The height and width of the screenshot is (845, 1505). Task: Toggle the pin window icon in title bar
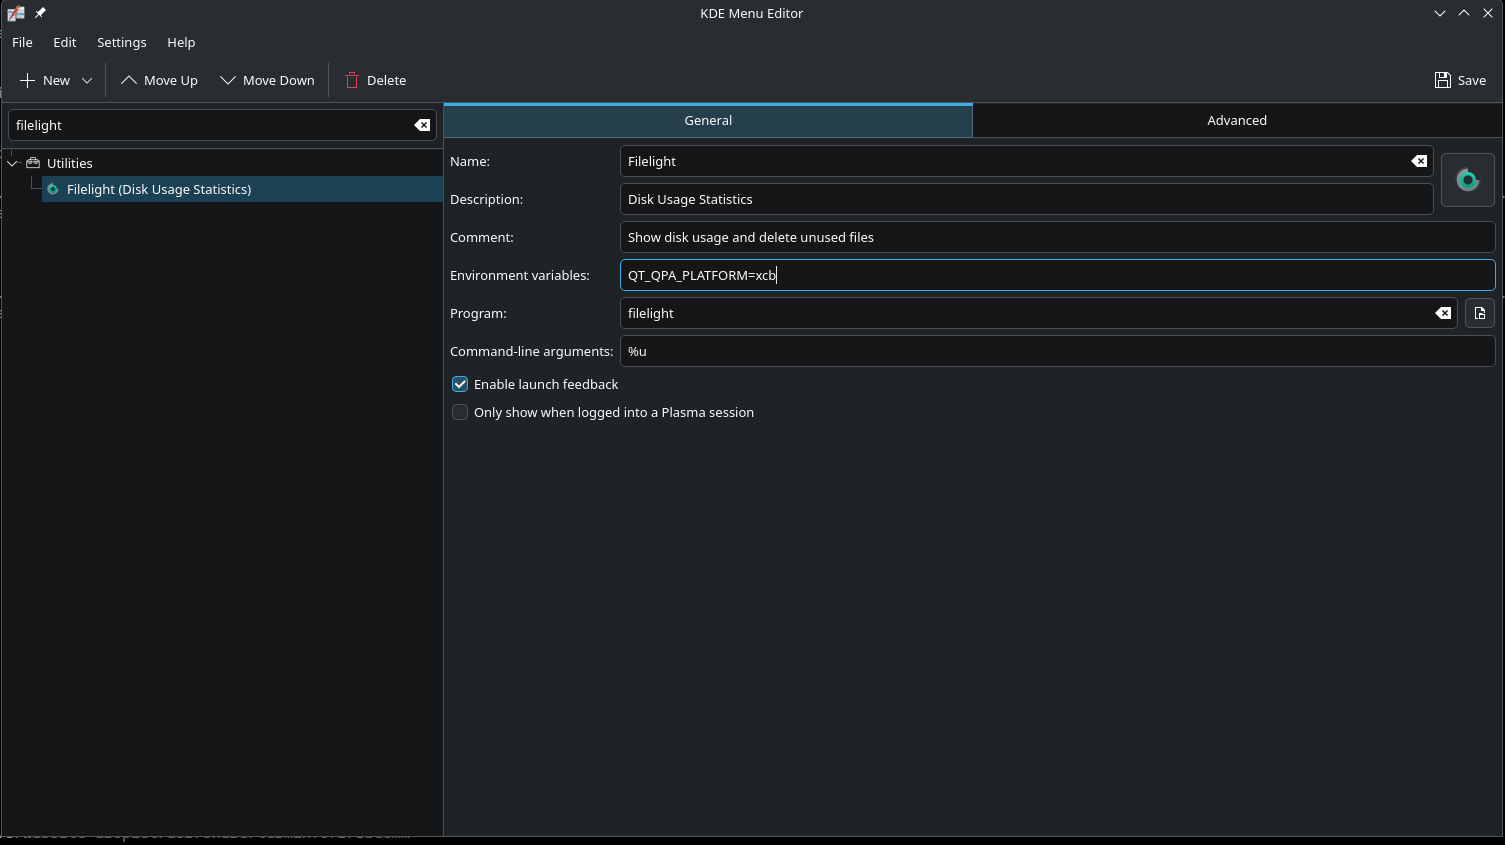(x=40, y=13)
